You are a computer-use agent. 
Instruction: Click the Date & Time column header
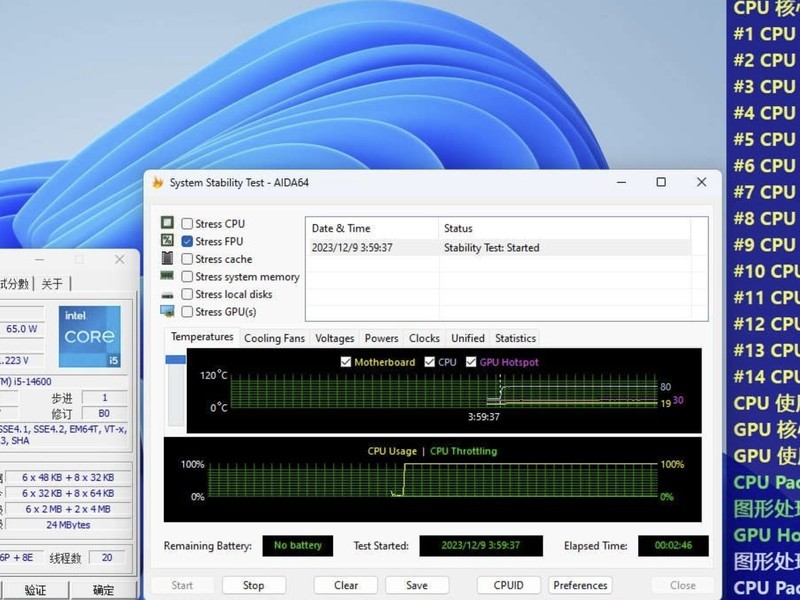click(x=372, y=228)
